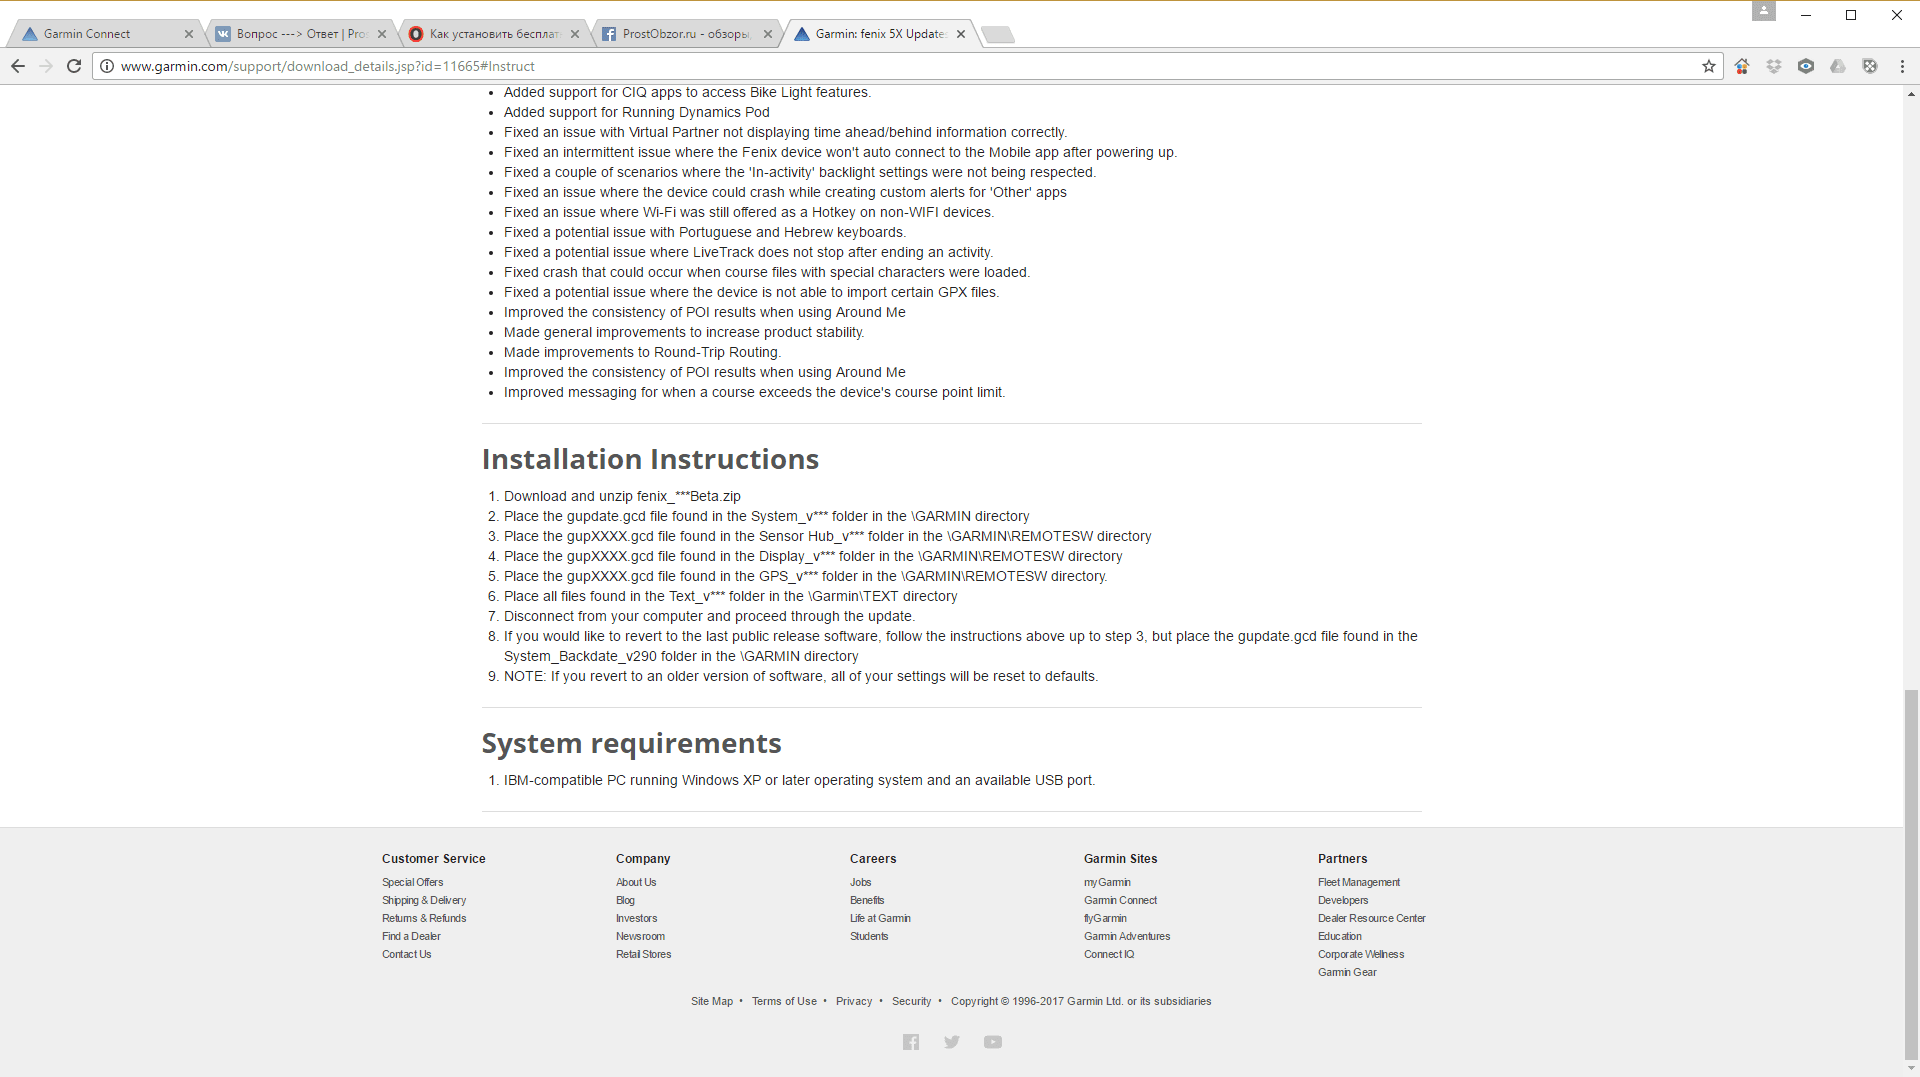
Task: Click the System requirements heading
Action: tap(631, 743)
